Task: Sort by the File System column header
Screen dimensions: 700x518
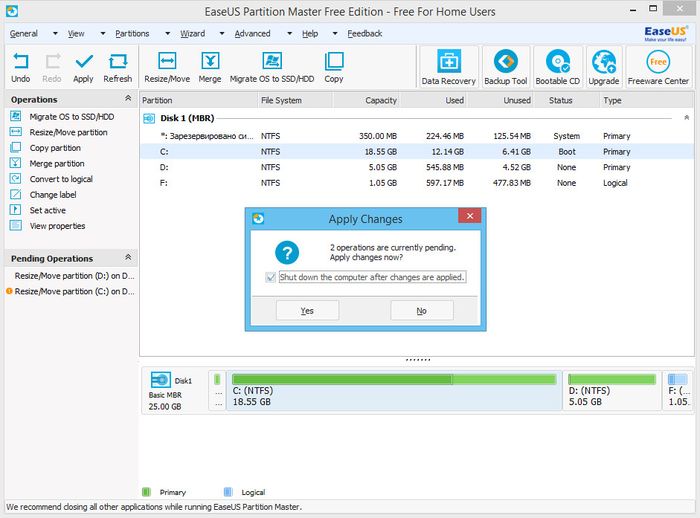Action: coord(296,100)
